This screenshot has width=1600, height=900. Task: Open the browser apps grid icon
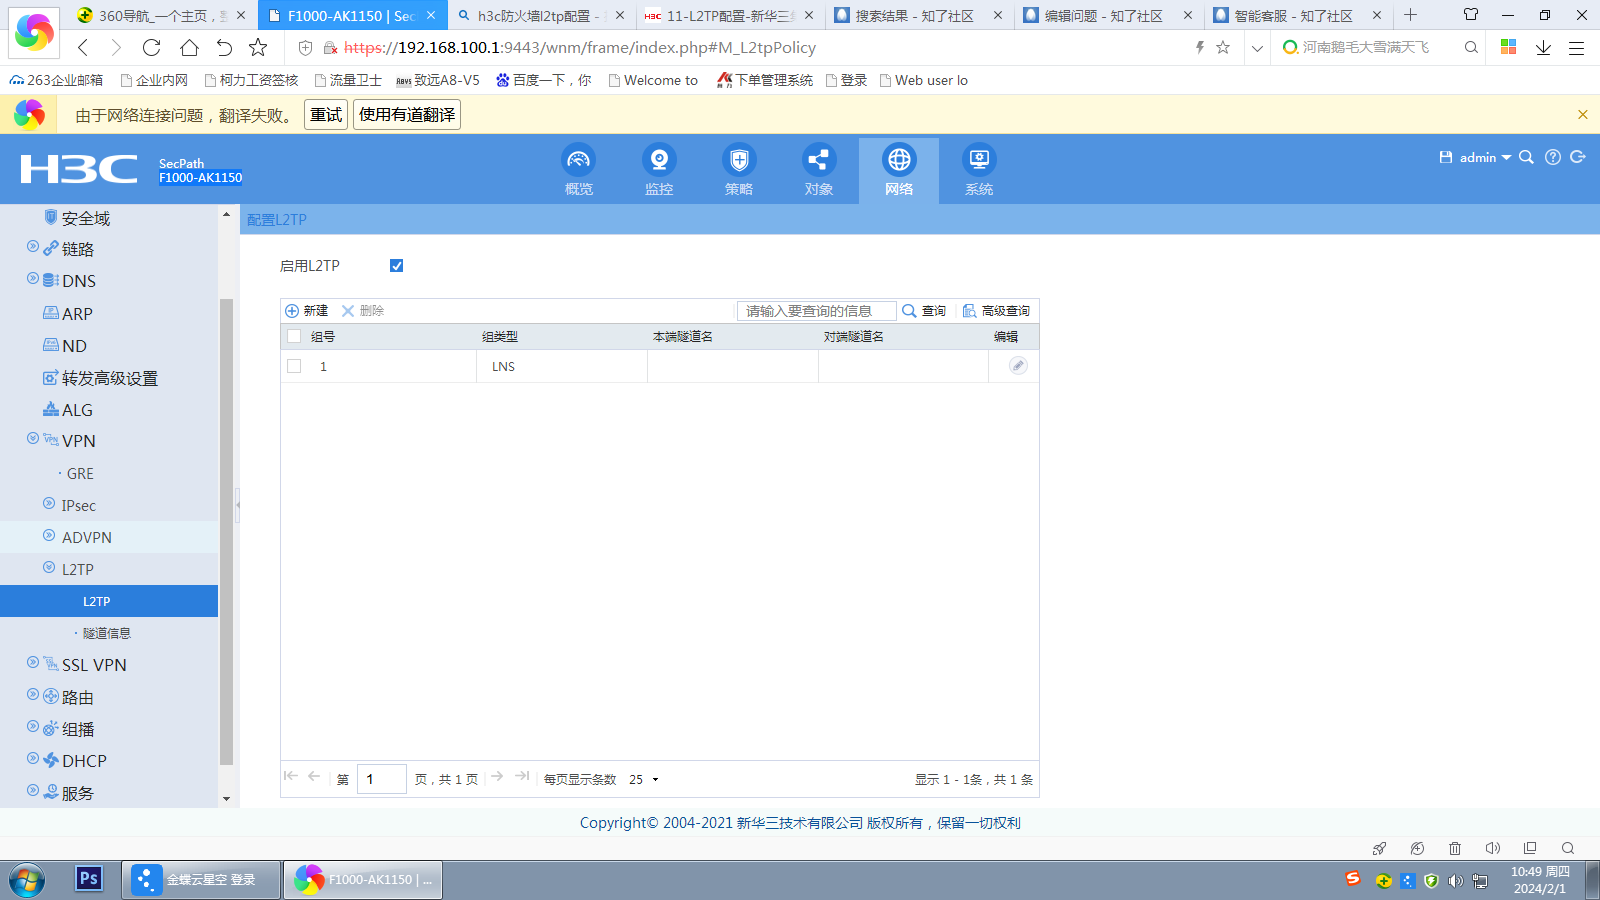pos(1509,47)
